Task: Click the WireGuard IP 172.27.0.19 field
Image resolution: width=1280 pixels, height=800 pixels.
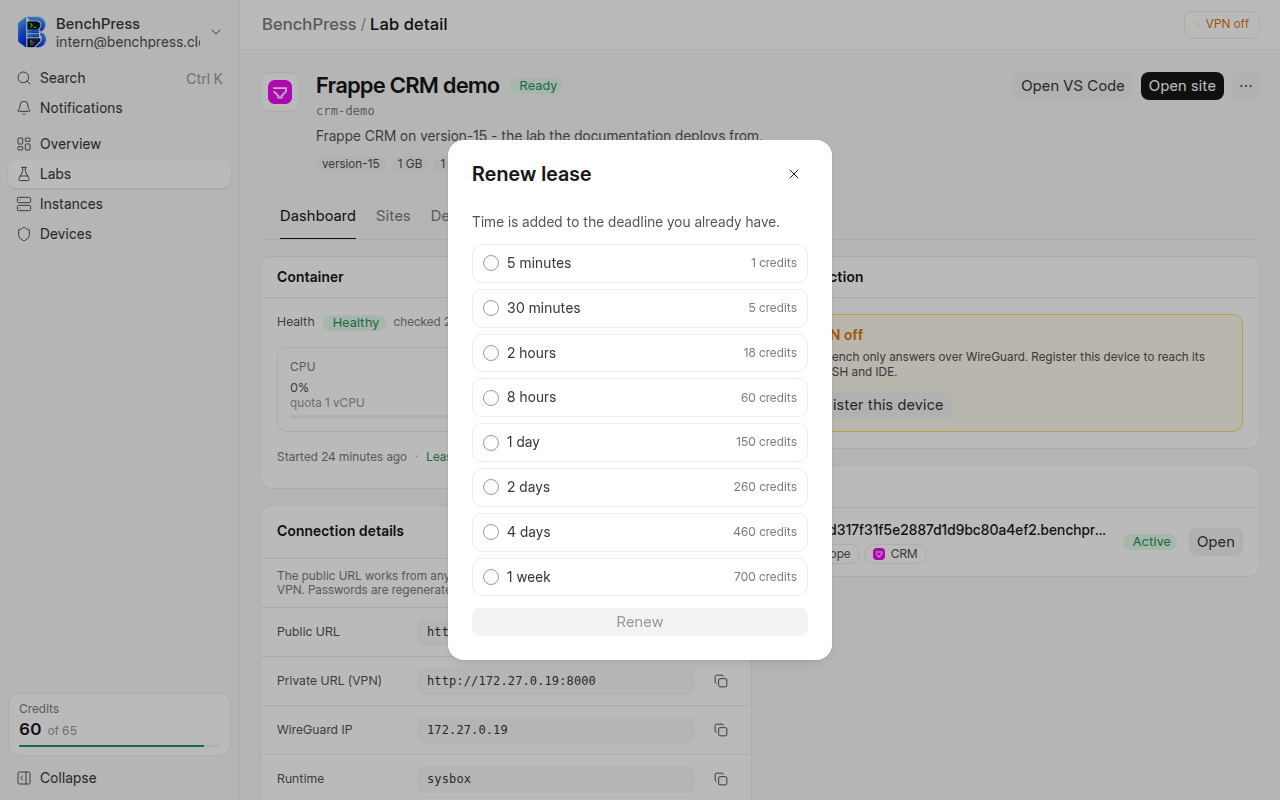Action: [555, 730]
